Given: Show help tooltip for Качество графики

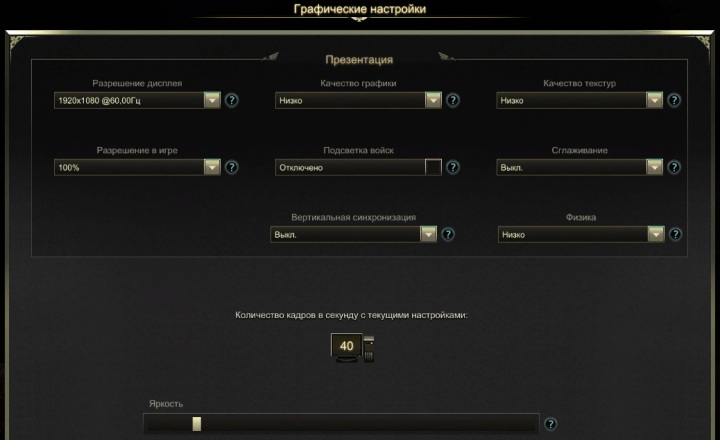Looking at the screenshot, I should coord(453,100).
